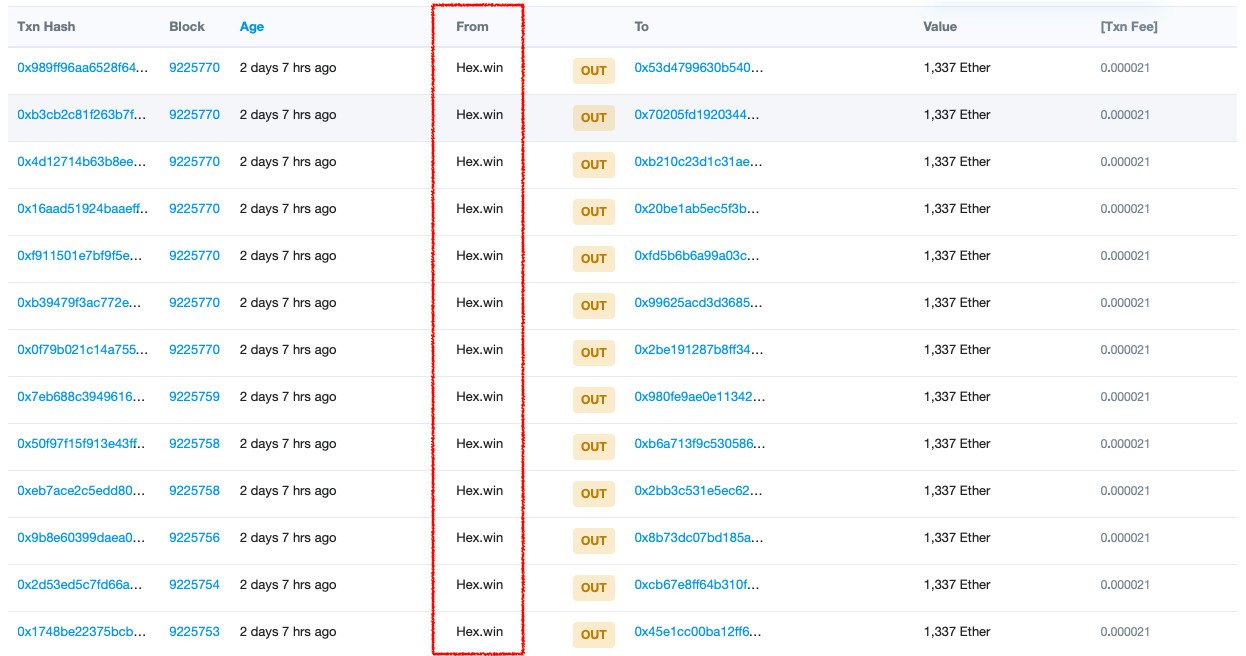The height and width of the screenshot is (656, 1246).
Task: Open block 9225758 in the 0x50f97f15 row
Action: coord(194,444)
